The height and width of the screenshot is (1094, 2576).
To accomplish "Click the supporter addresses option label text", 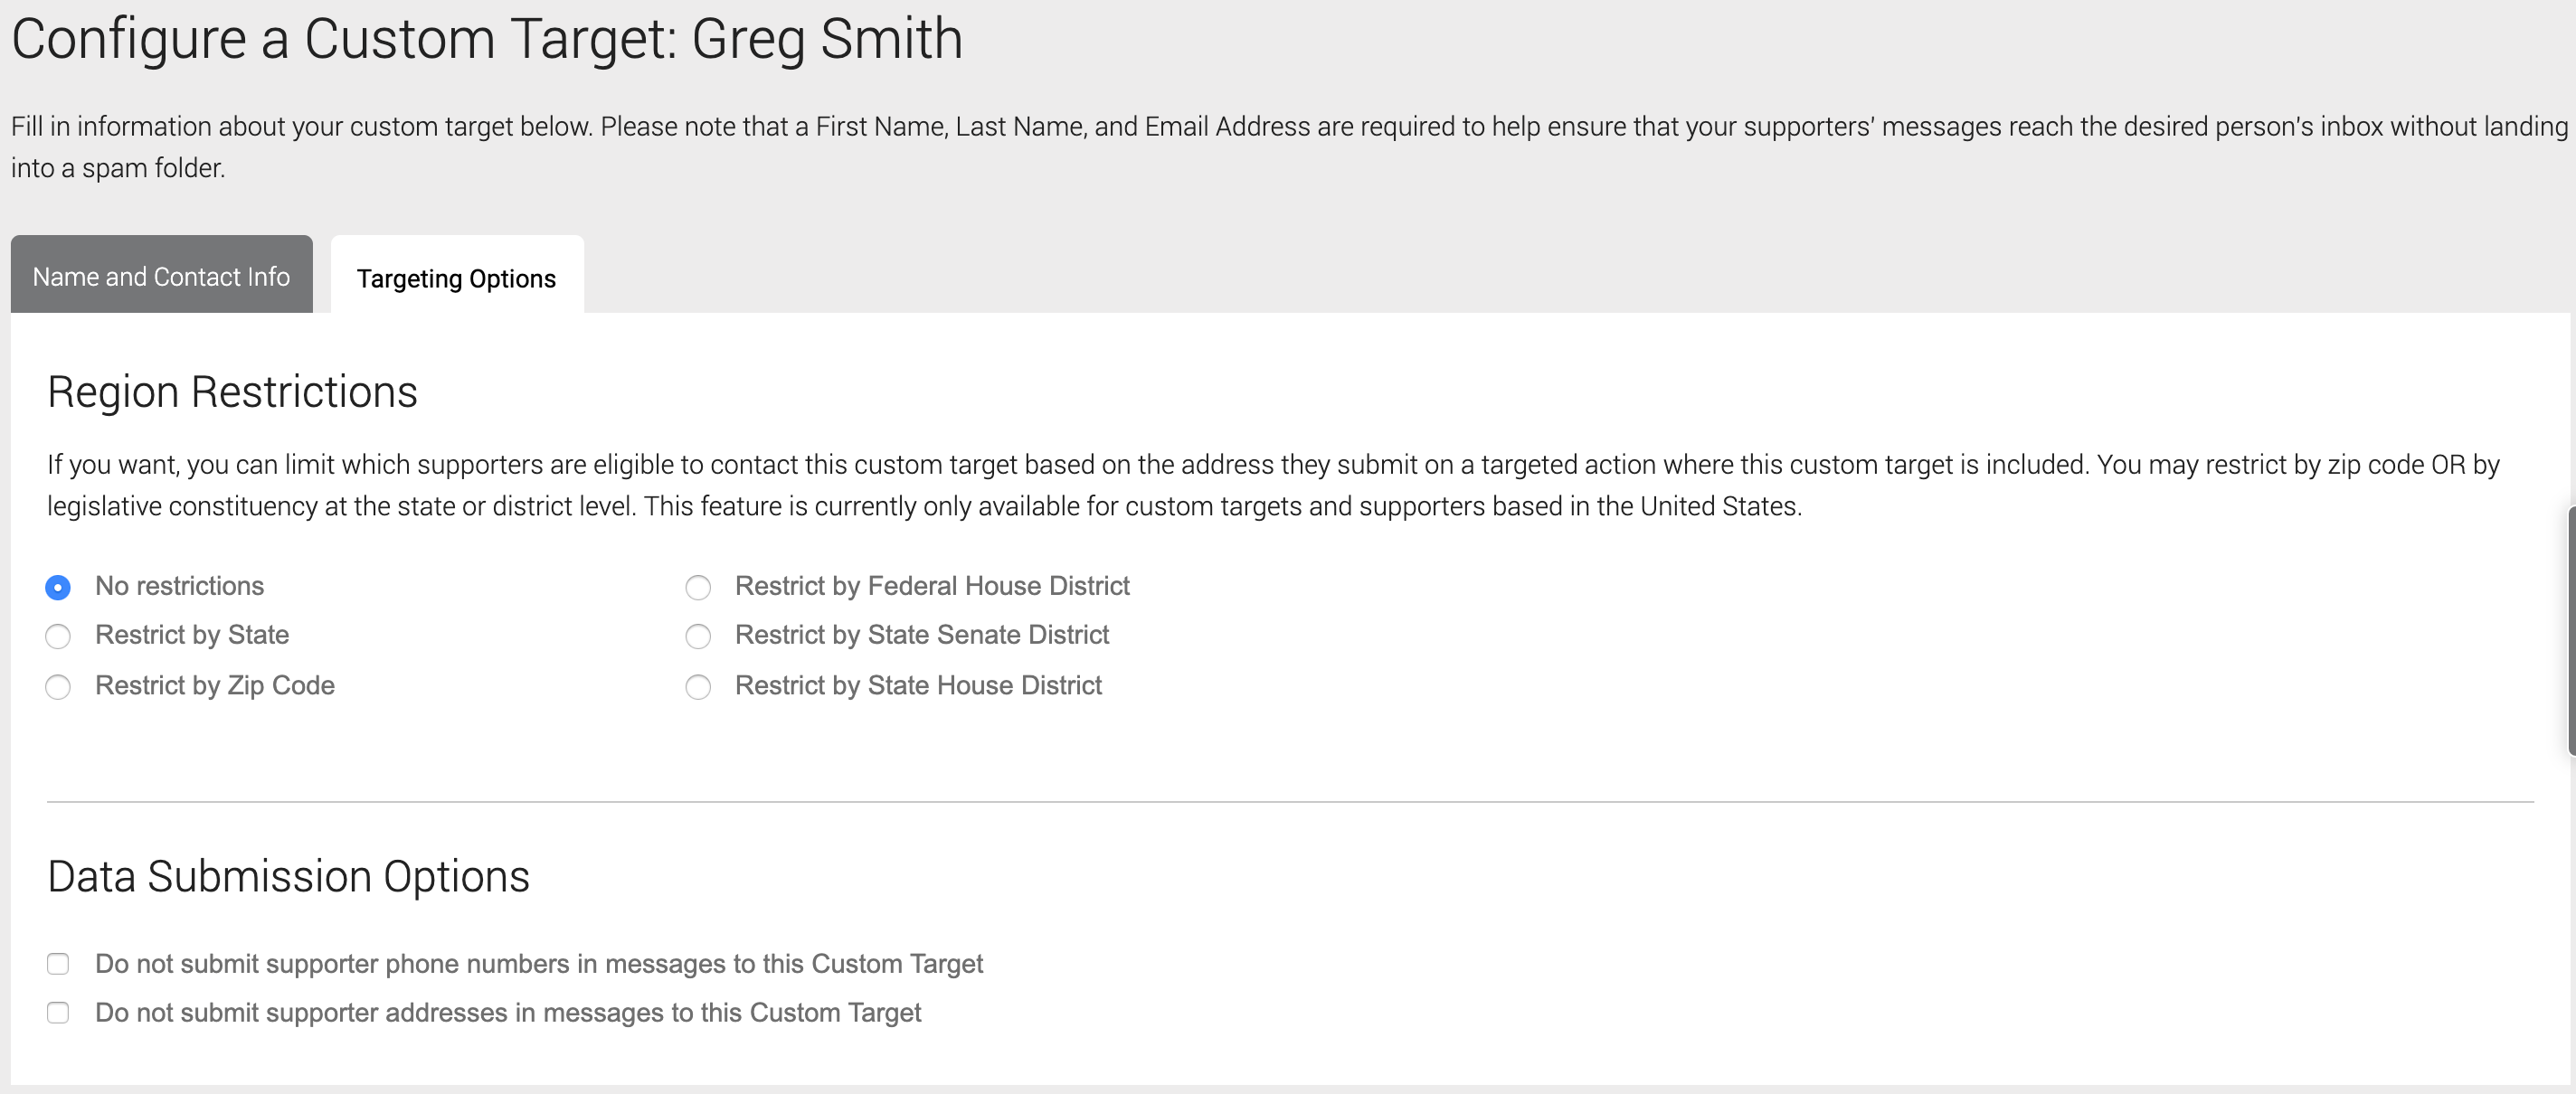I will click(x=508, y=1012).
